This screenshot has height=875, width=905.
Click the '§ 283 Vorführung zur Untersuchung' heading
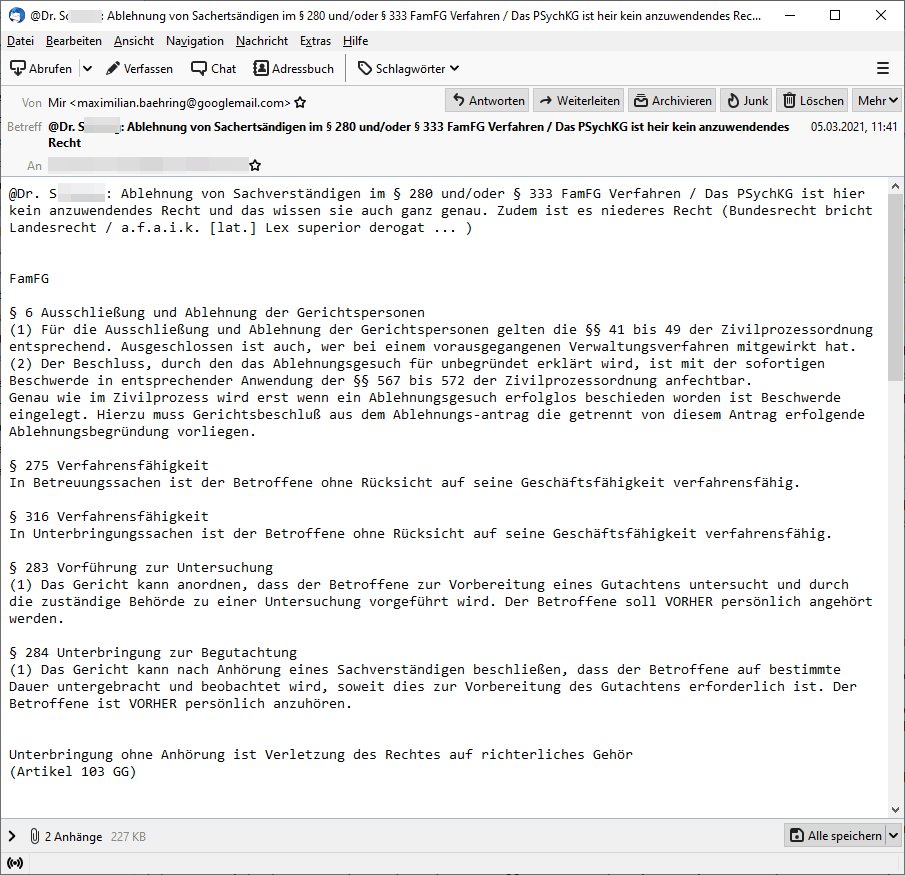[x=141, y=567]
